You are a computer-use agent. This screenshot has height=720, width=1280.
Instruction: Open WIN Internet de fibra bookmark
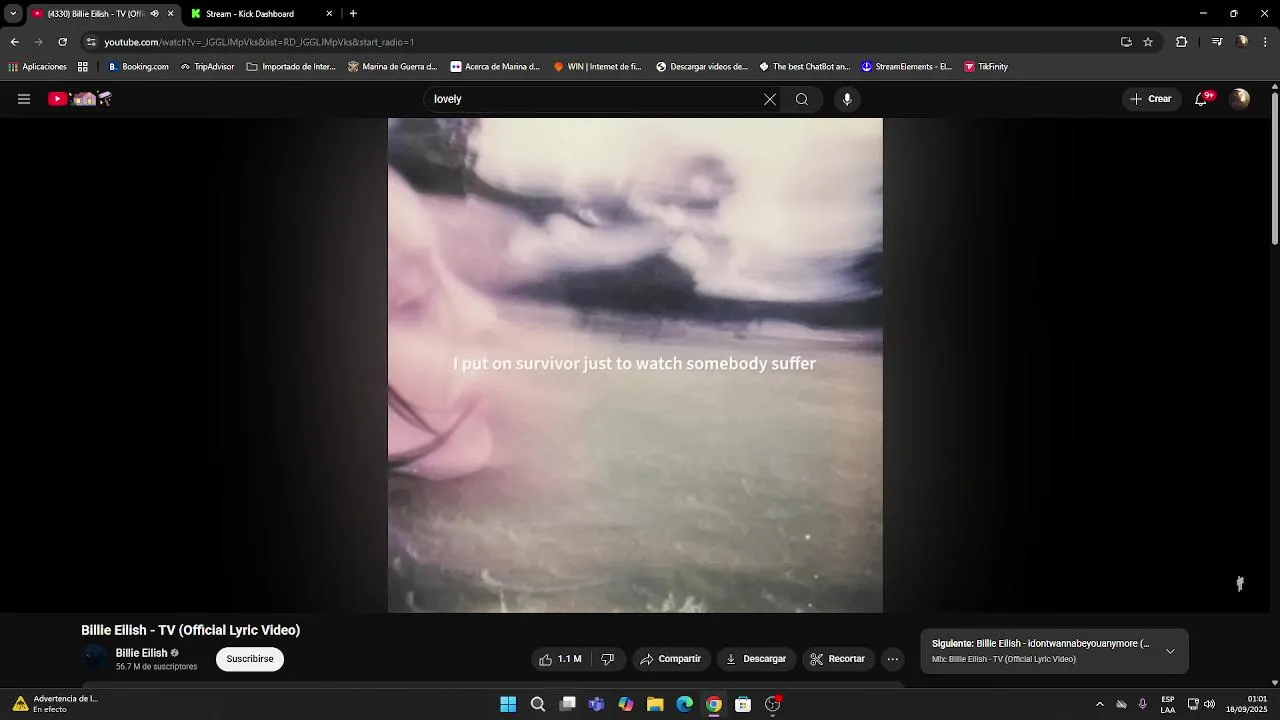coord(597,67)
